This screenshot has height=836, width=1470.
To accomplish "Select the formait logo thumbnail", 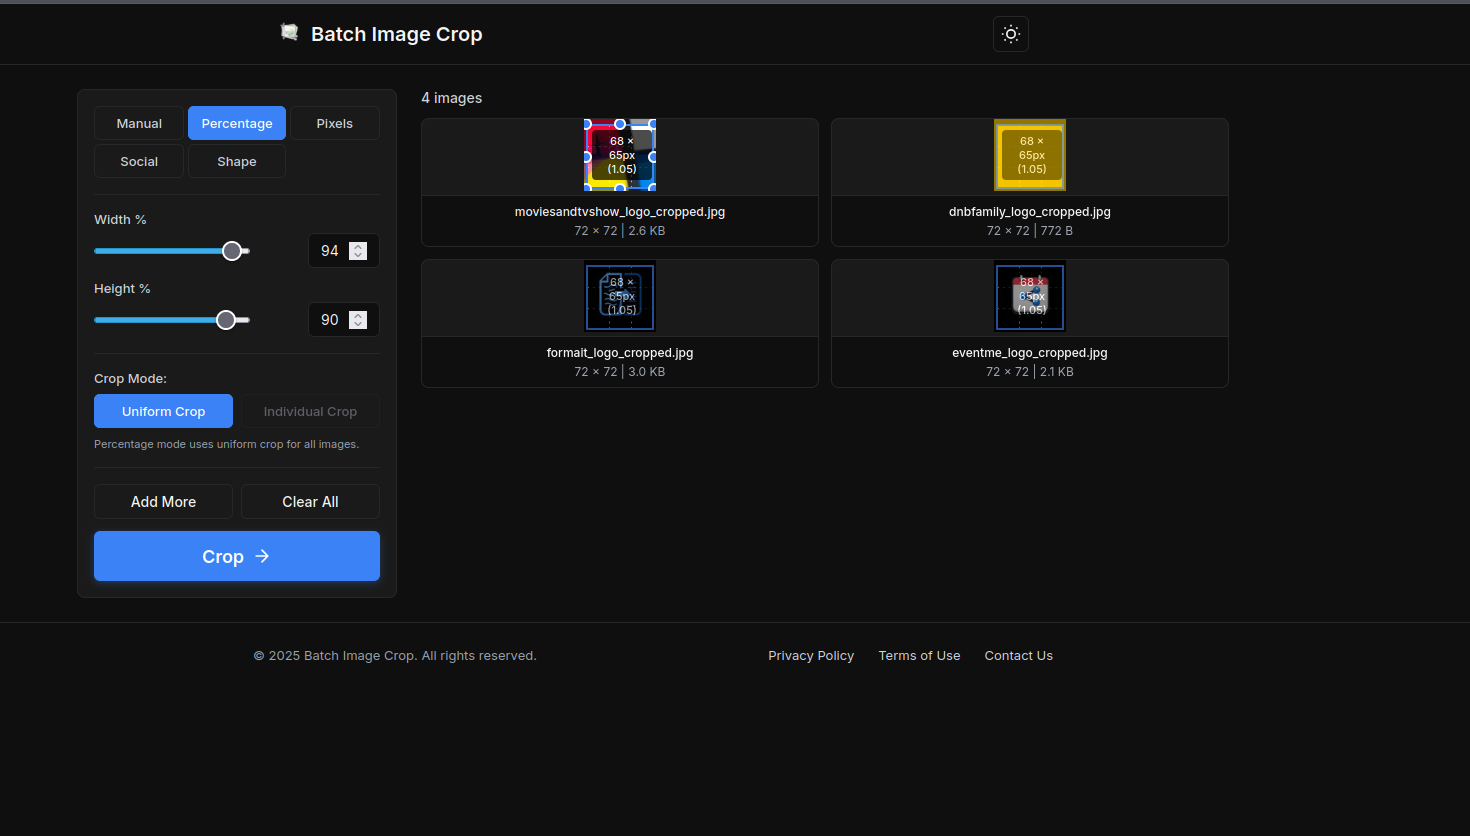I will pos(620,296).
